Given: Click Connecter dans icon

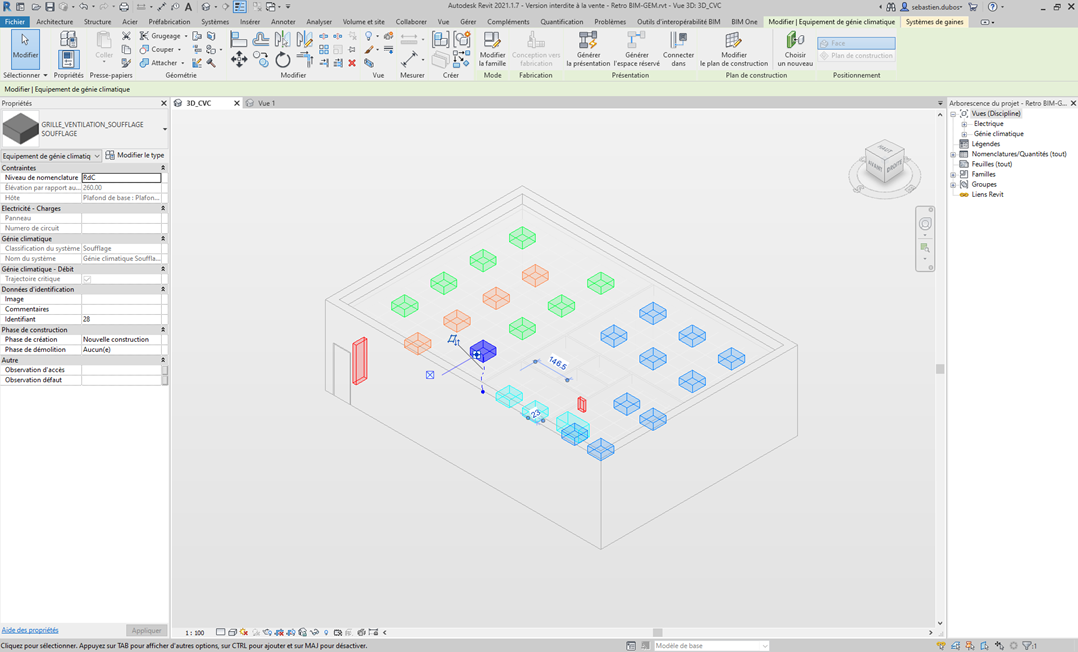Looking at the screenshot, I should pyautogui.click(x=678, y=48).
